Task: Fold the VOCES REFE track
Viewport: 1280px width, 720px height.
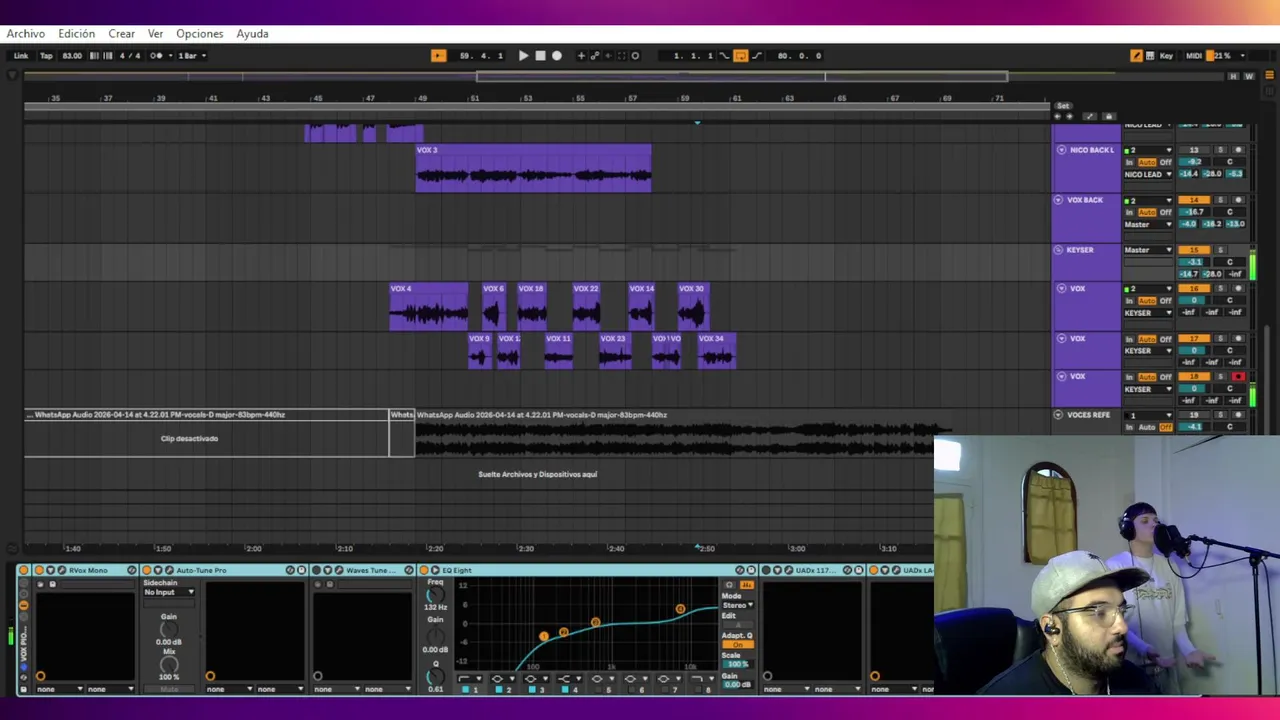Action: [x=1058, y=415]
